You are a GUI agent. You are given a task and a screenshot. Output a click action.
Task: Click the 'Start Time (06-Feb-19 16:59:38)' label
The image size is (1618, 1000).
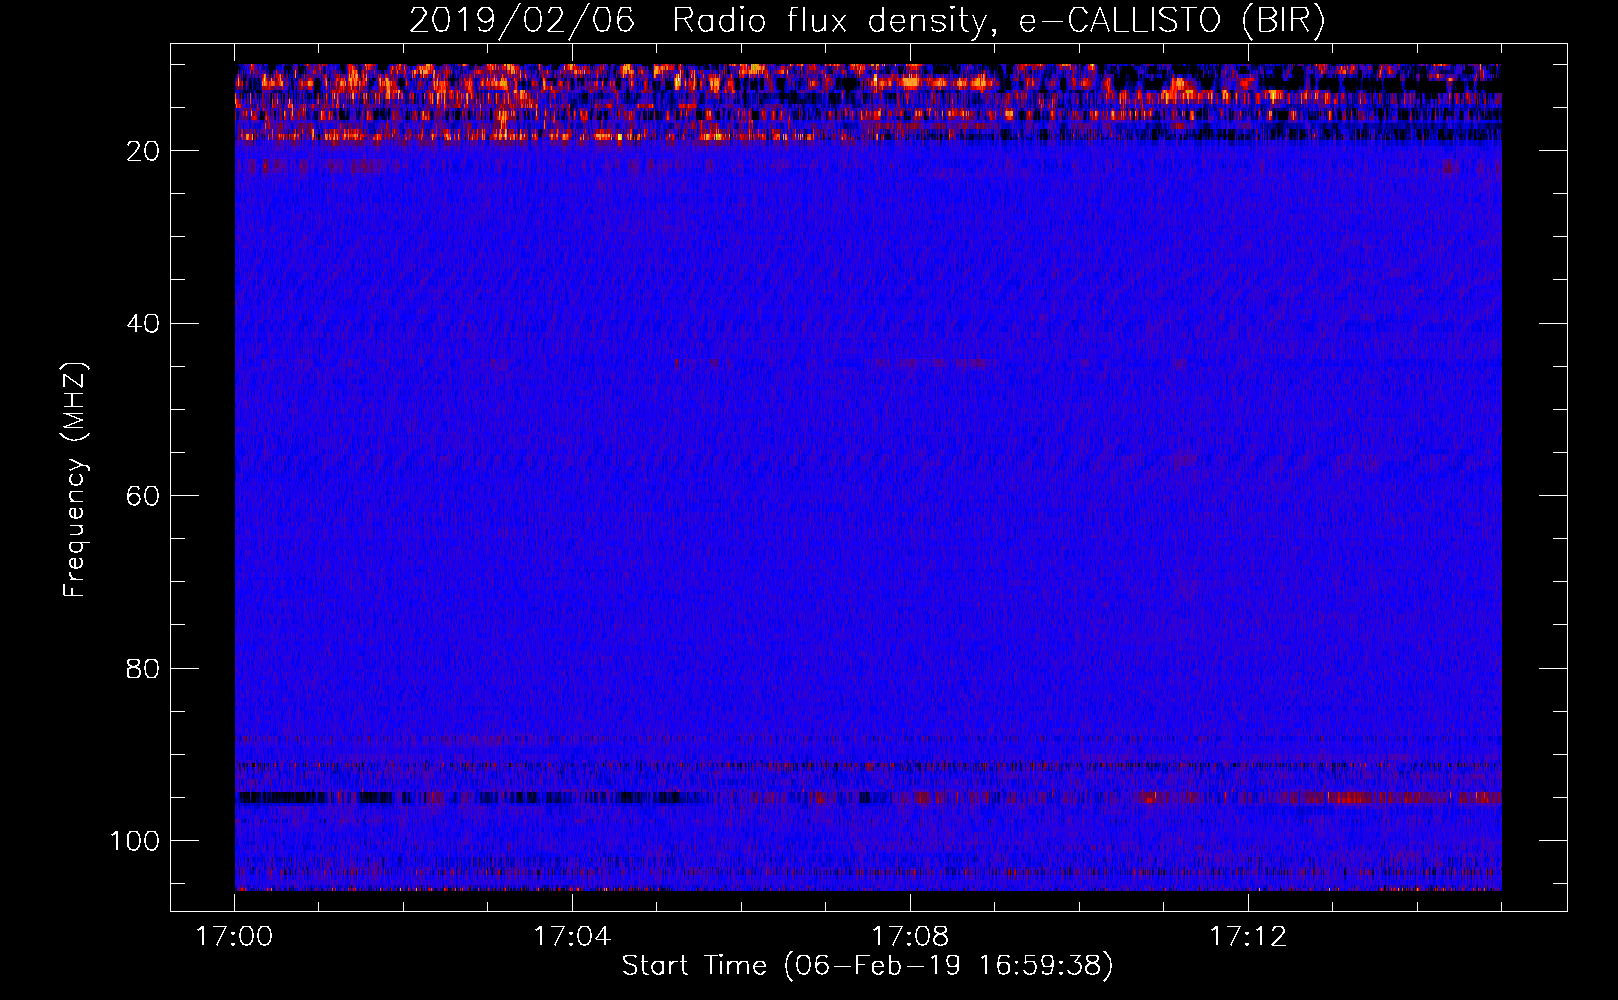(x=867, y=966)
